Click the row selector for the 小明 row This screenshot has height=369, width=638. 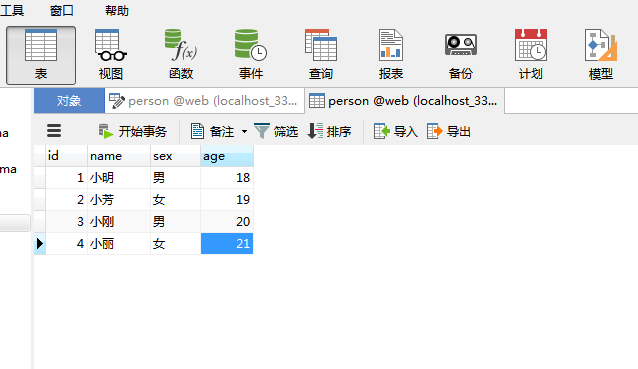click(39, 178)
